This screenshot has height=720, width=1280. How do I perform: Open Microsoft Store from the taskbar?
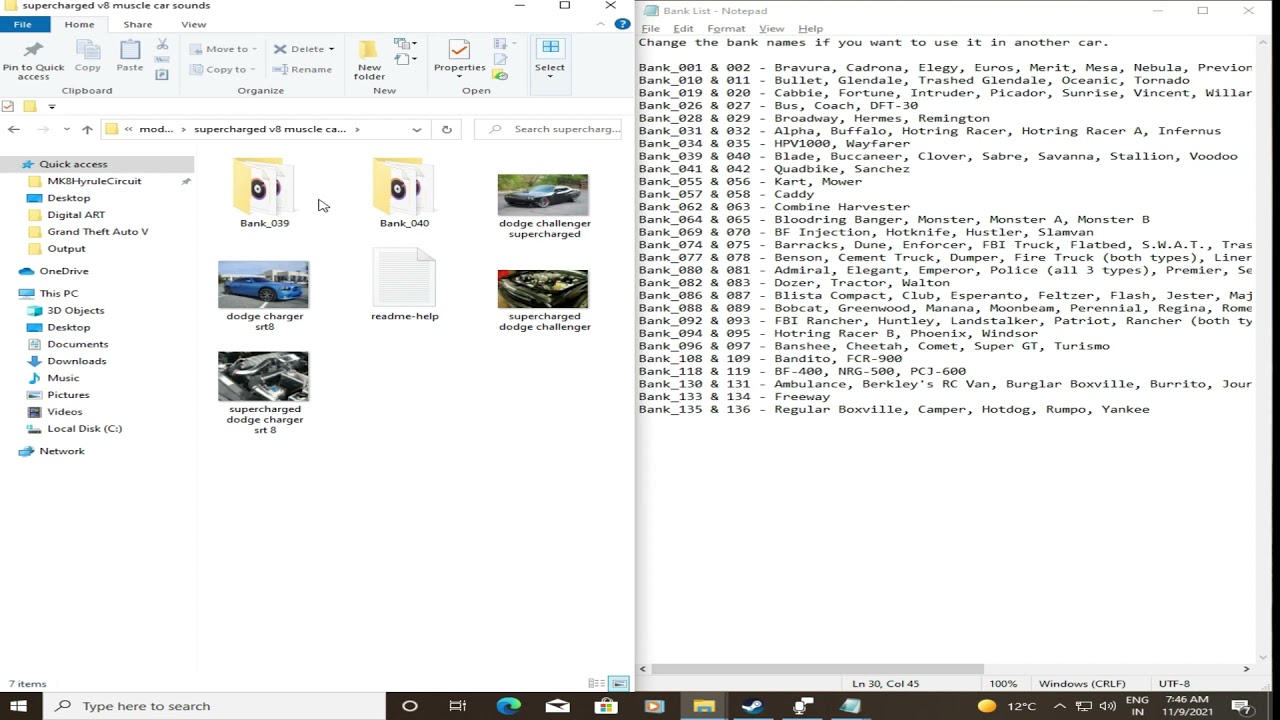pyautogui.click(x=606, y=706)
